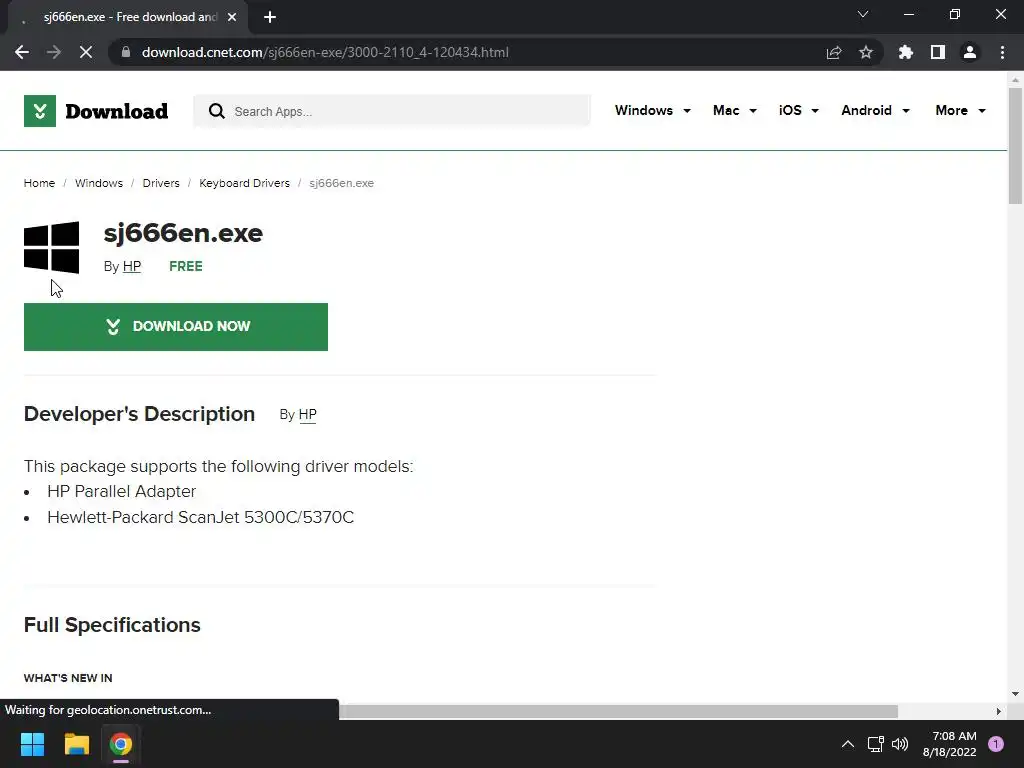1024x768 pixels.
Task: Open the Chrome three-dot menu
Action: coord(1002,52)
